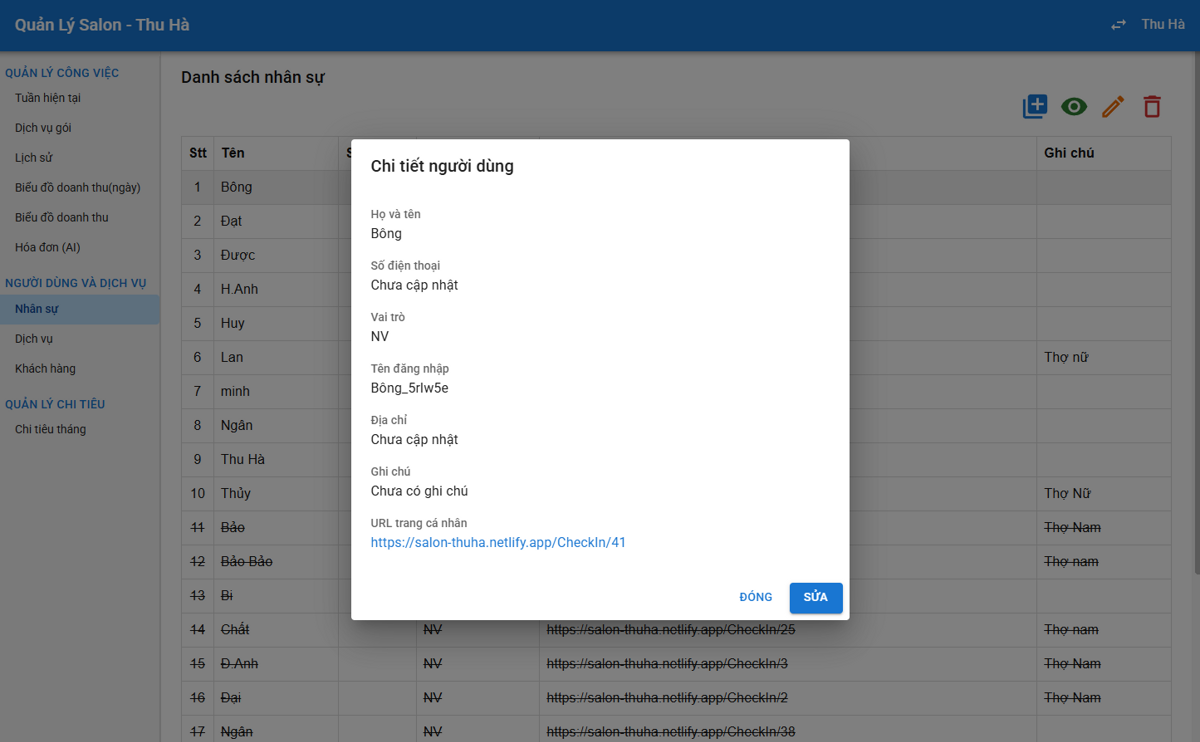Open Chi tiêu tháng sidebar item
Image resolution: width=1200 pixels, height=742 pixels.
pyautogui.click(x=50, y=429)
